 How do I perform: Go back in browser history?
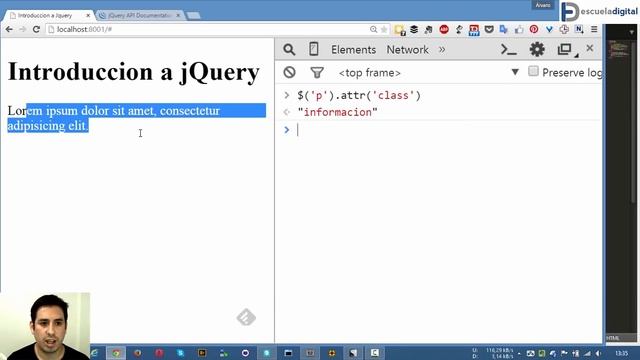(x=9, y=29)
